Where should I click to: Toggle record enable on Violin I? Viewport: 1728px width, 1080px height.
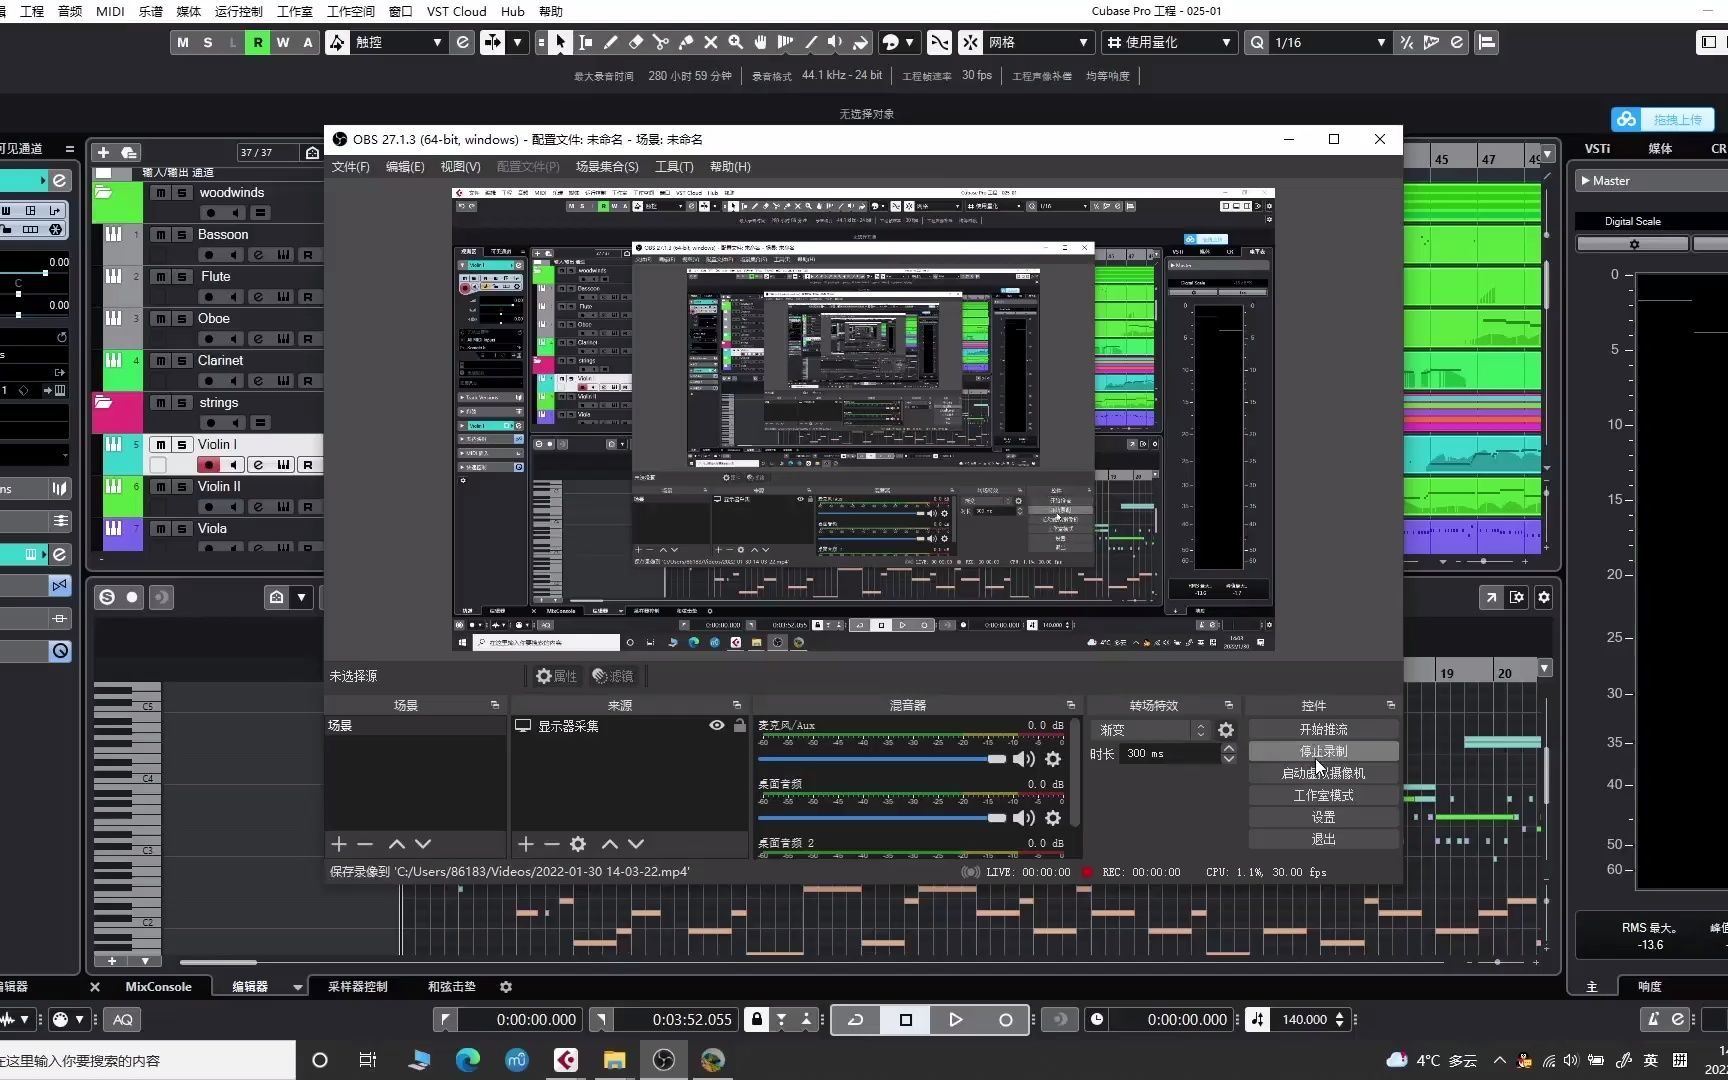pos(208,465)
